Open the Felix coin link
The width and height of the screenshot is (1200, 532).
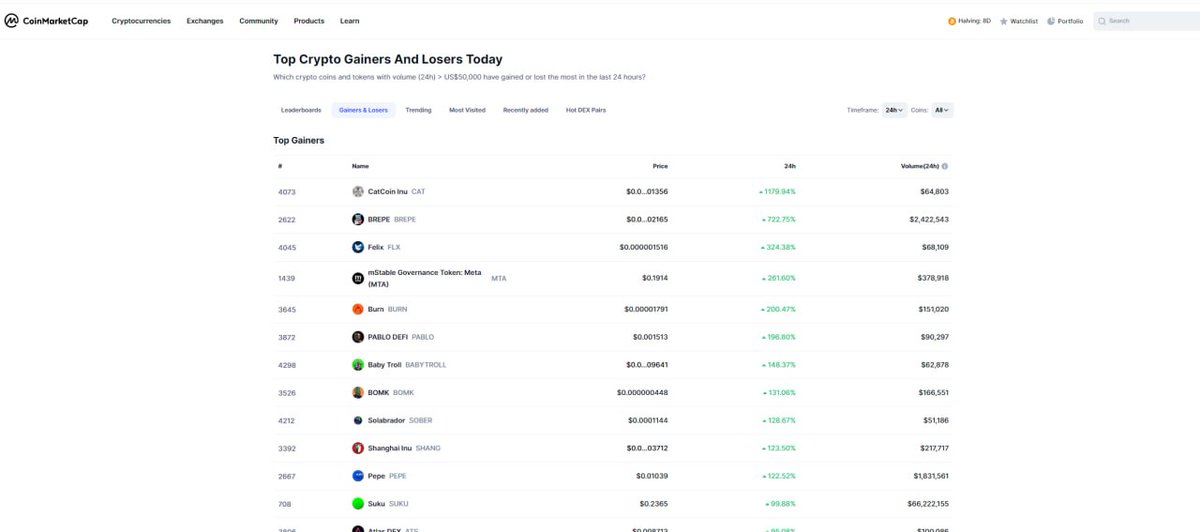376,247
